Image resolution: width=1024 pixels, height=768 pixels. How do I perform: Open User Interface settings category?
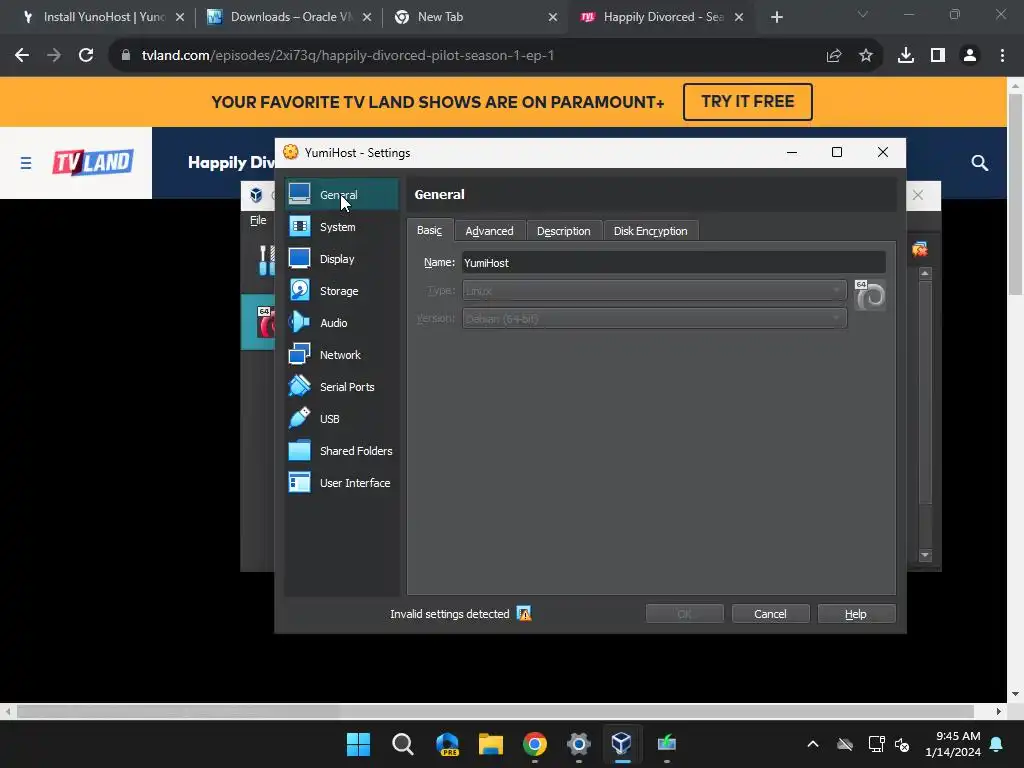coord(342,483)
